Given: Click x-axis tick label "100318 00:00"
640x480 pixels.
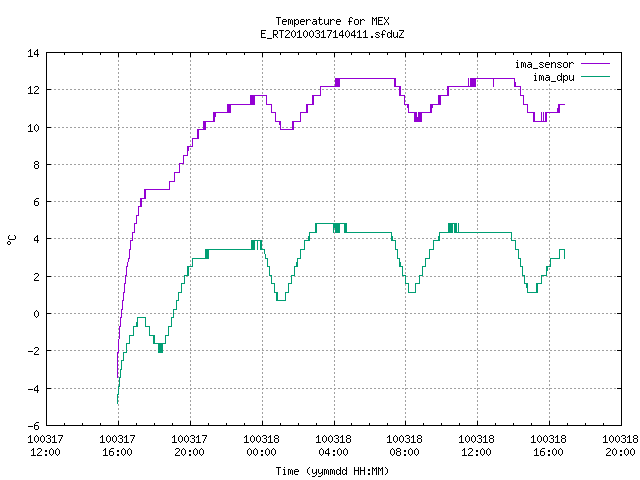Looking at the screenshot, I should click(x=262, y=445).
